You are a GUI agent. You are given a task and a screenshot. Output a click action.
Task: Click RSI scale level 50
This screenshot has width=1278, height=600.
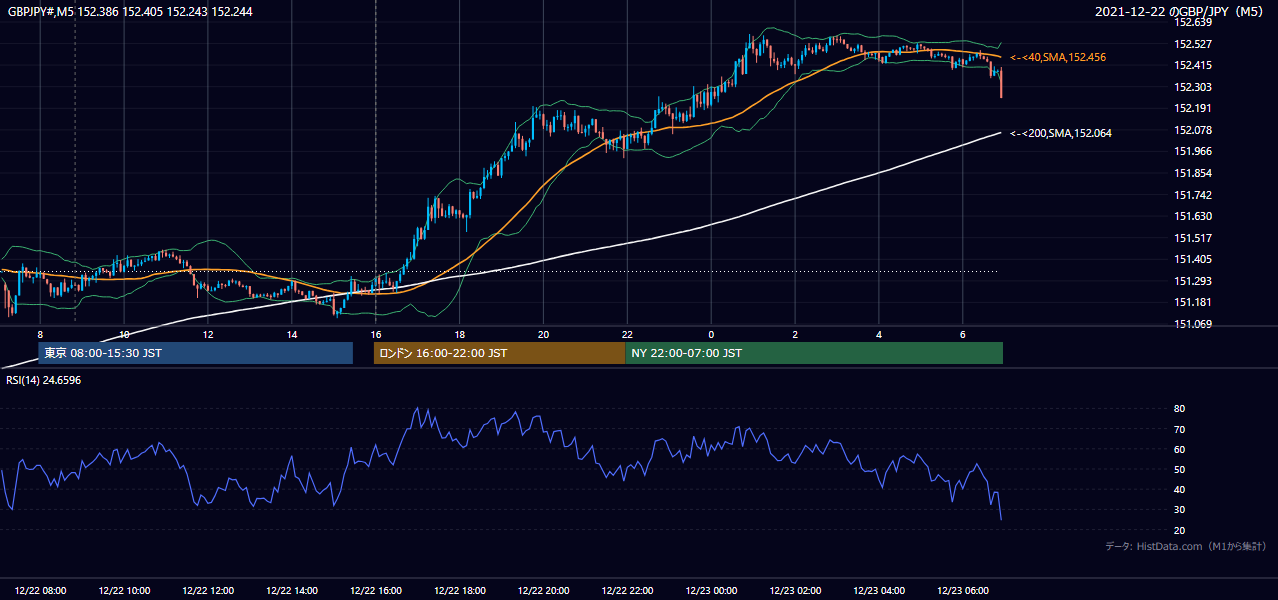(x=1180, y=469)
